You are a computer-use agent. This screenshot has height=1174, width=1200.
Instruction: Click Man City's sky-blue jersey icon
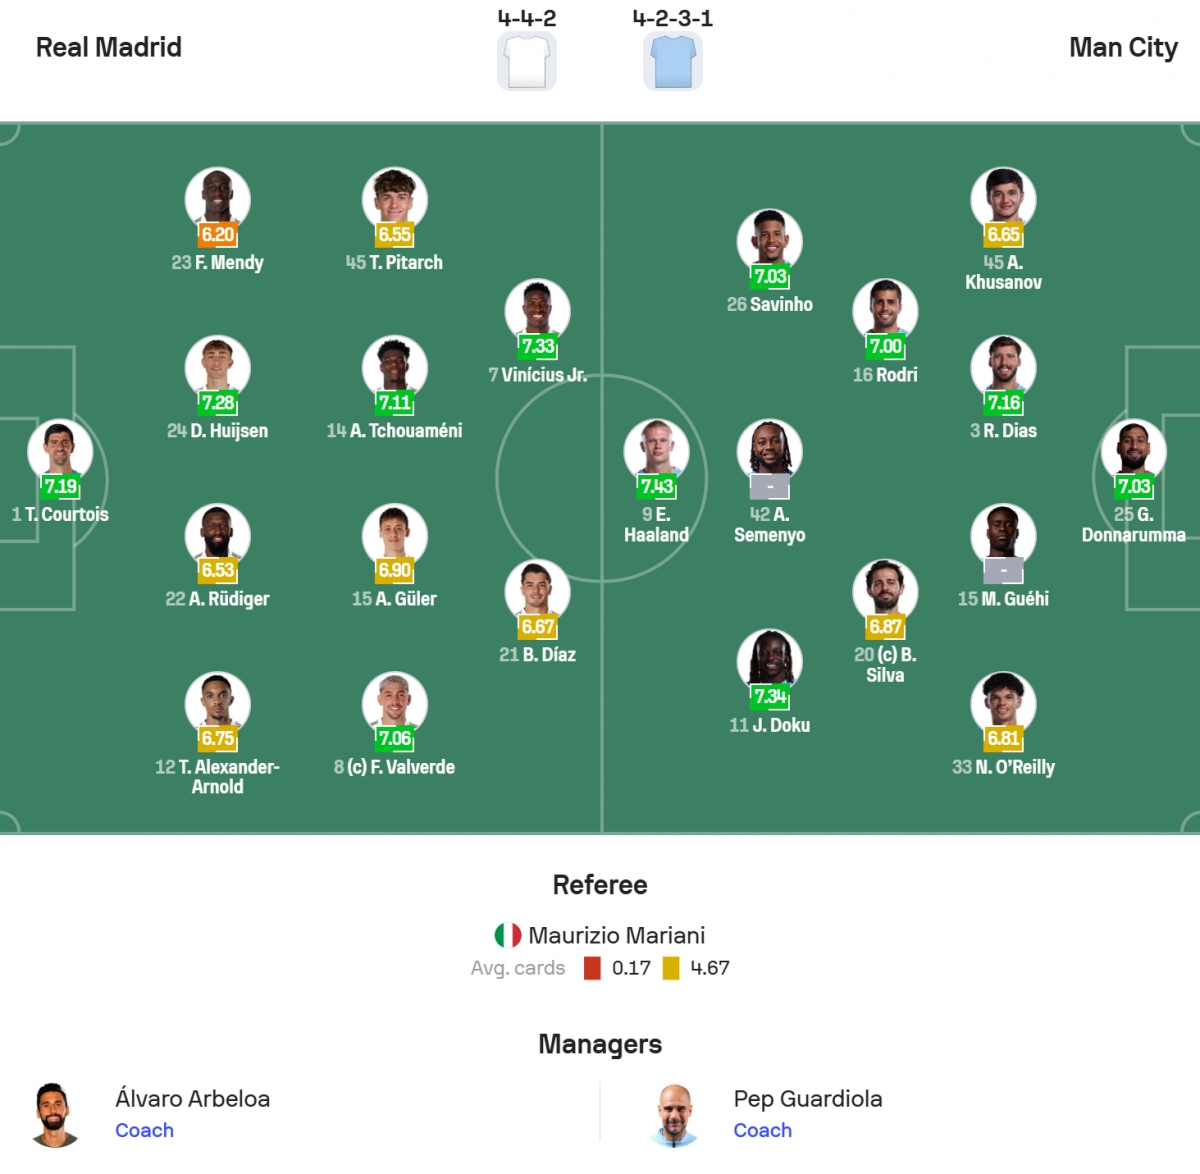click(x=673, y=61)
